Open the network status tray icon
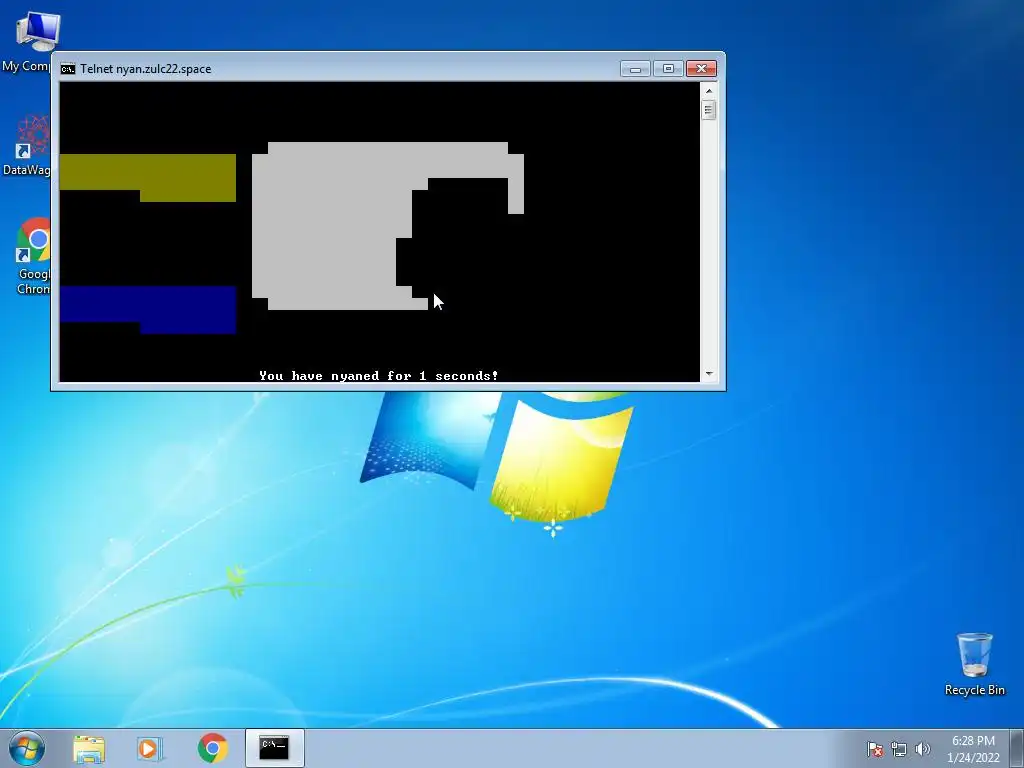The image size is (1024, 768). click(x=899, y=749)
